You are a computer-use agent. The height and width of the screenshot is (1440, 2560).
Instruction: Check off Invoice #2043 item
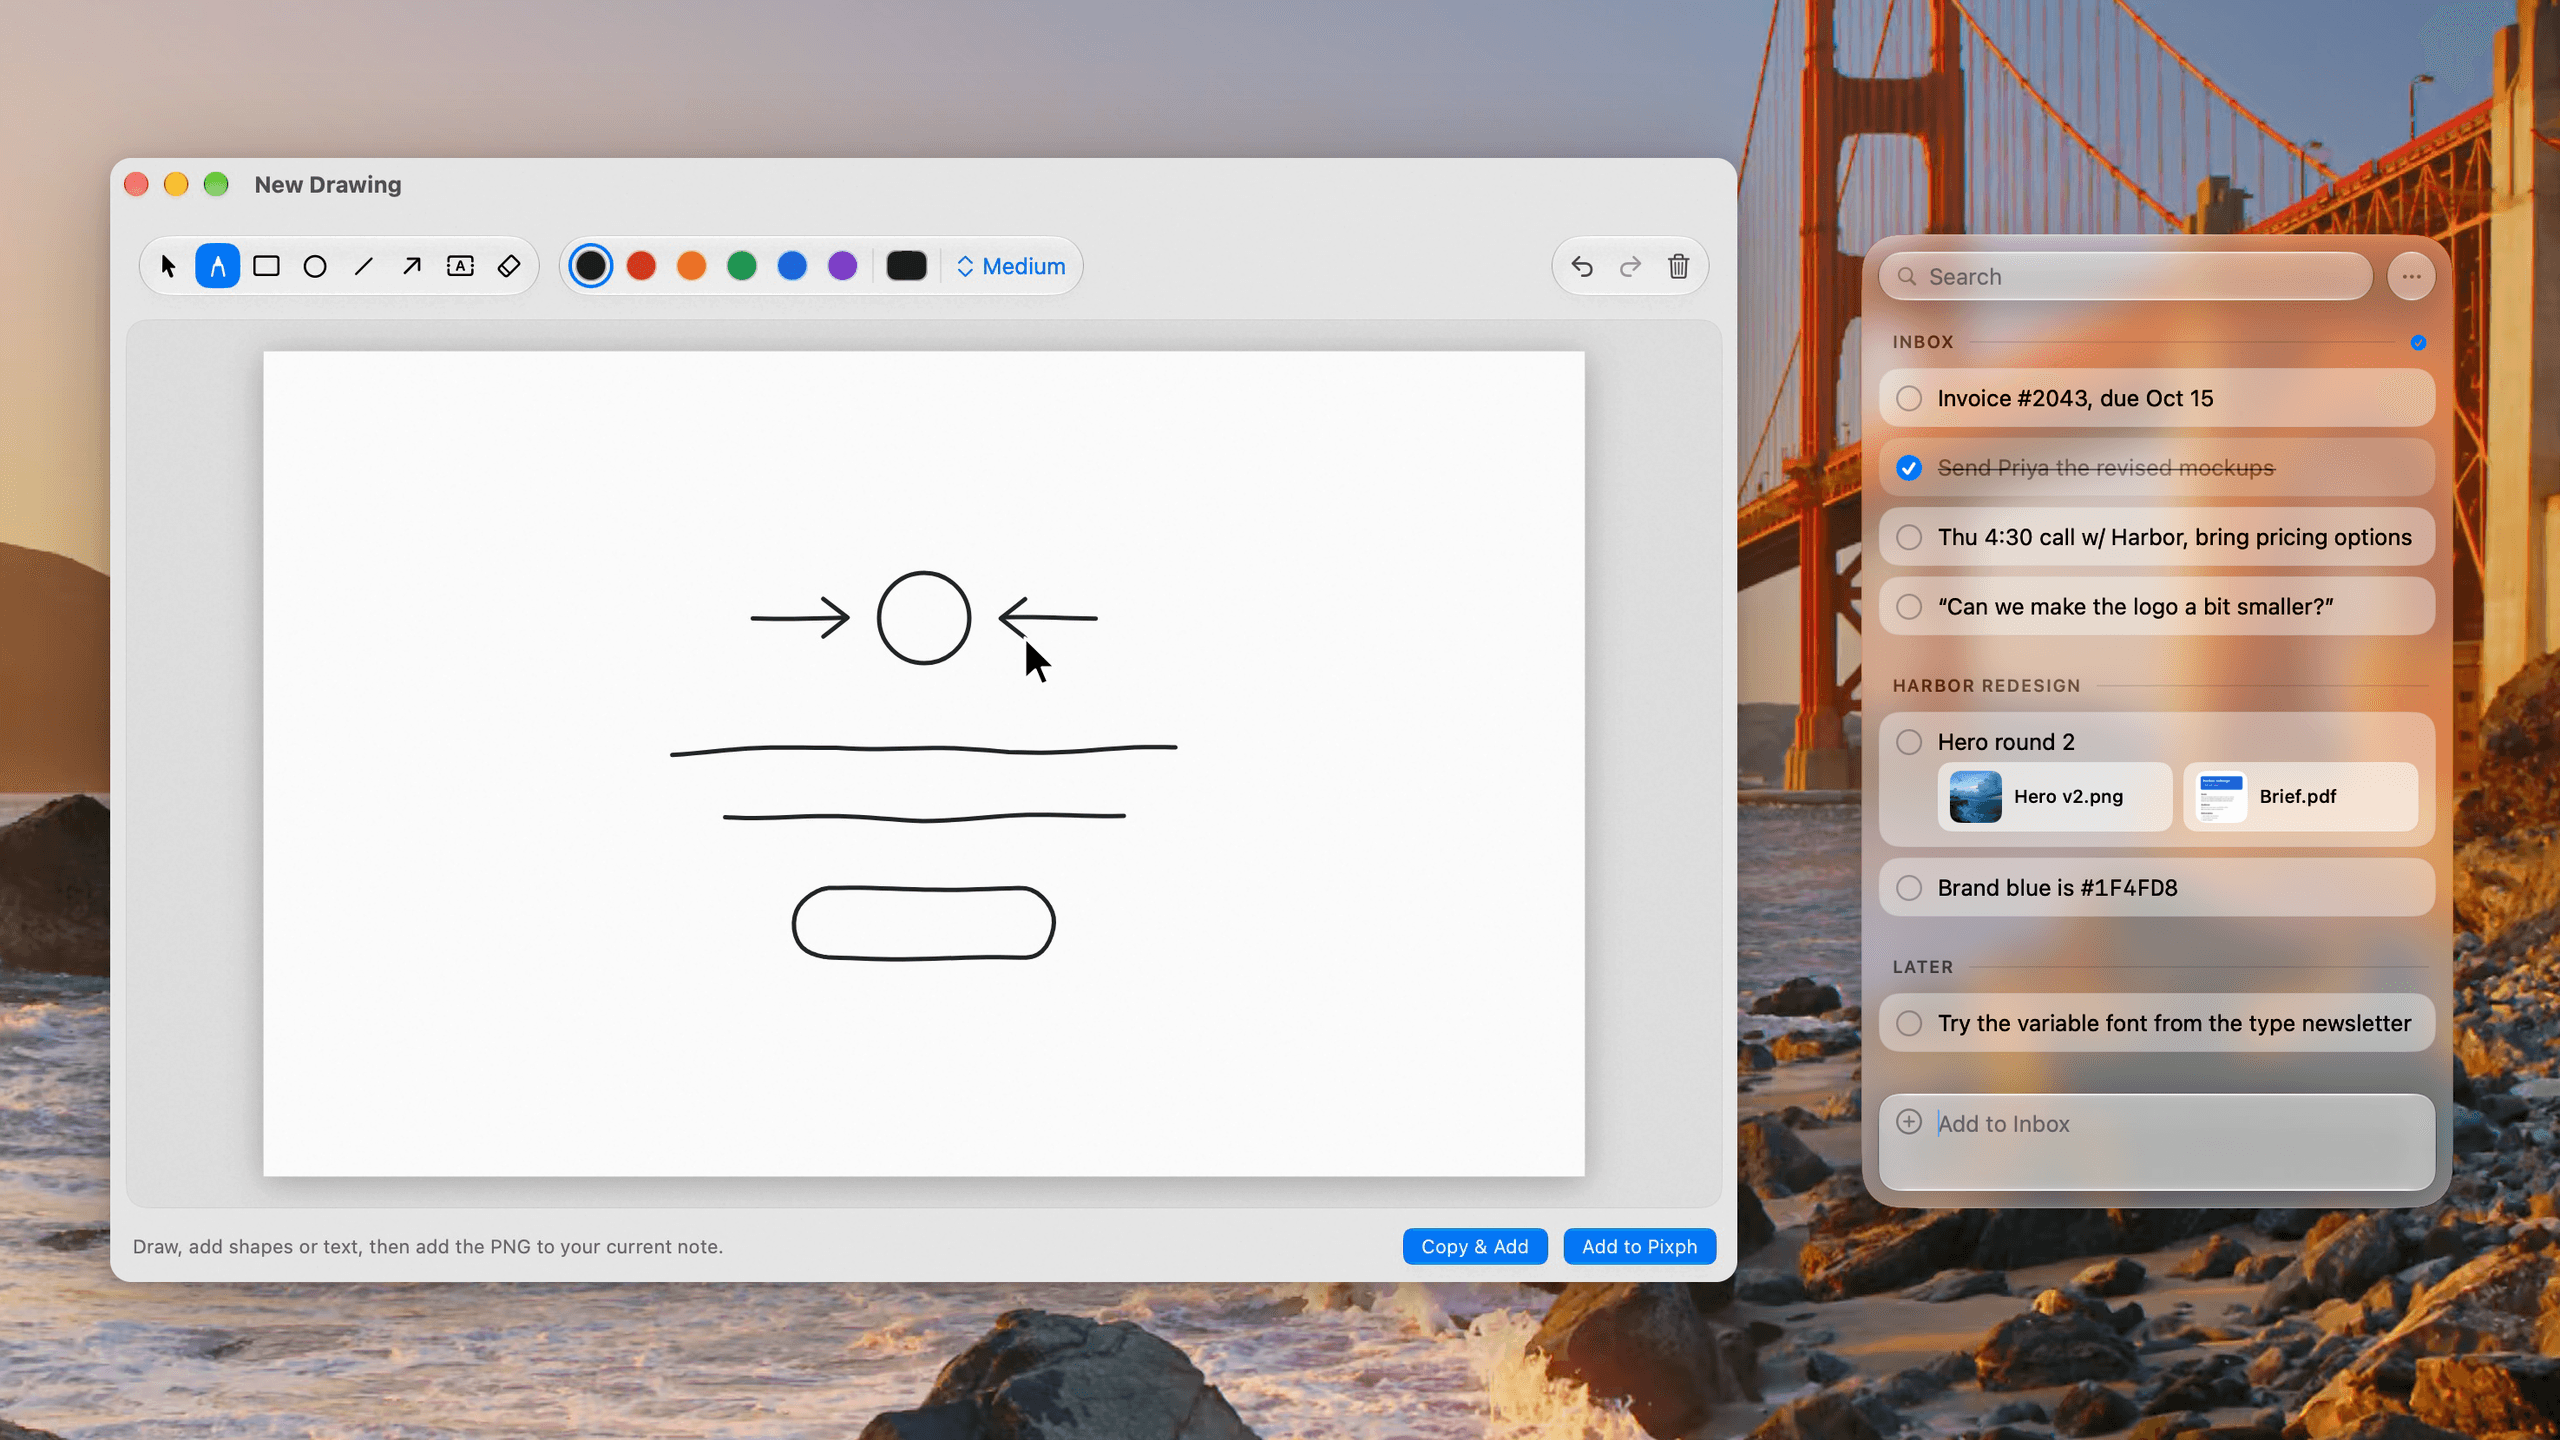pyautogui.click(x=1909, y=398)
